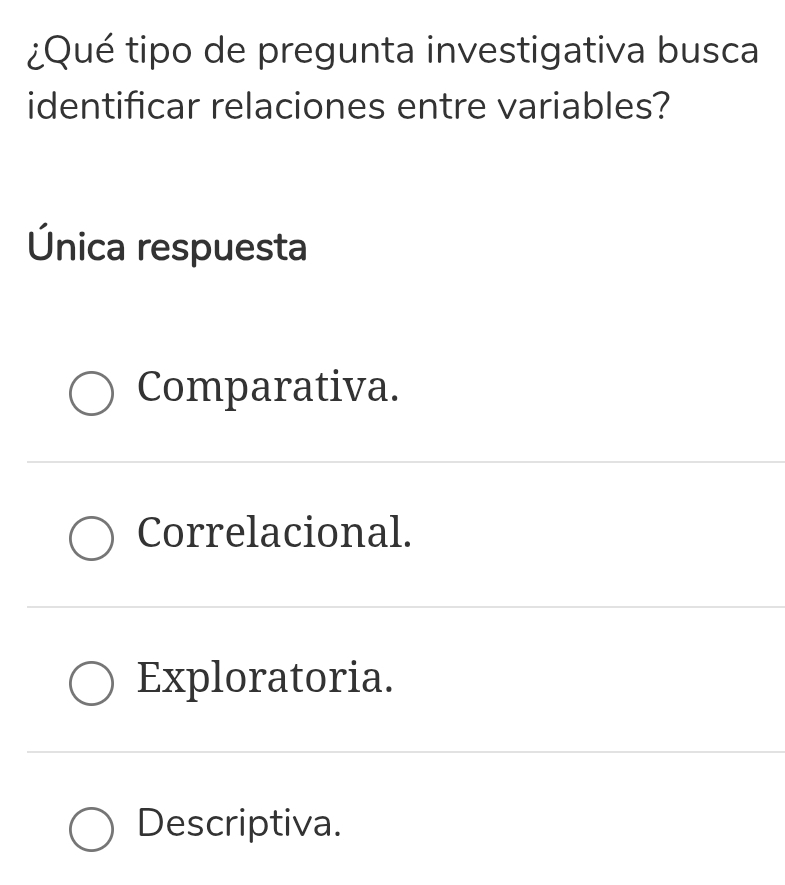785x885 pixels.
Task: Tick the circle next to Exploratoria
Action: [91, 684]
